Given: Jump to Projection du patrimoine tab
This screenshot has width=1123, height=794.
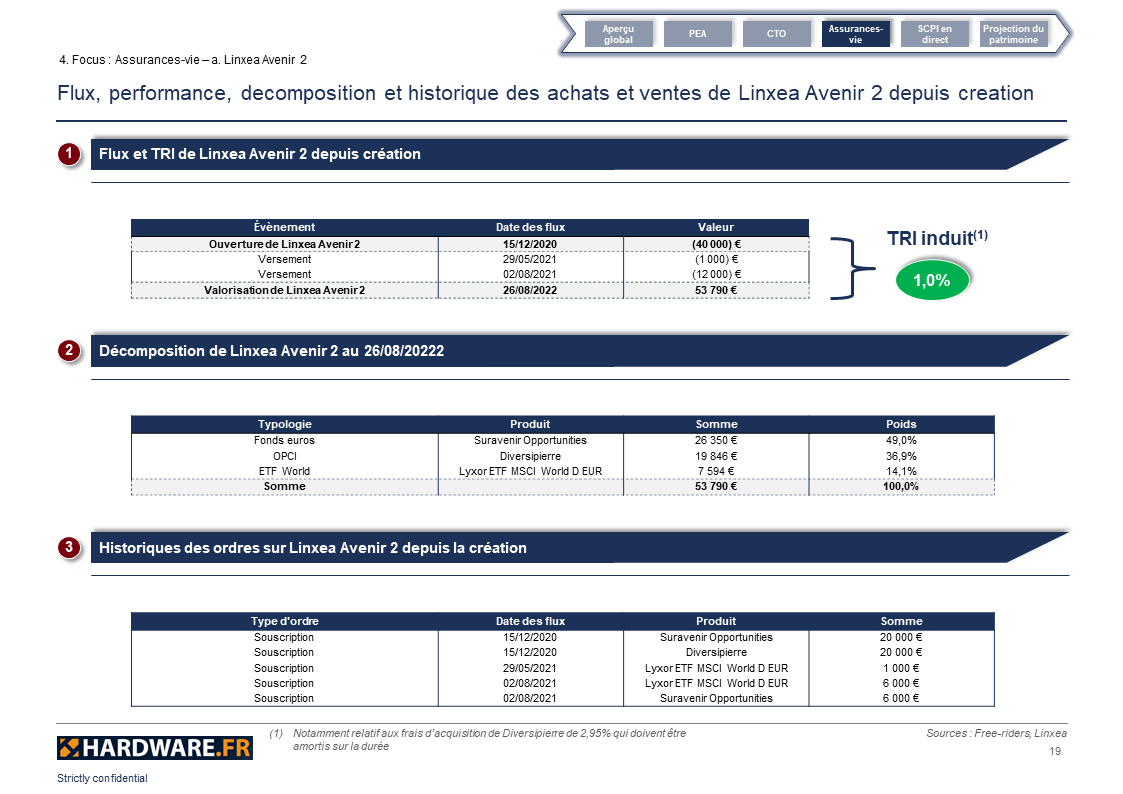Looking at the screenshot, I should [1013, 34].
